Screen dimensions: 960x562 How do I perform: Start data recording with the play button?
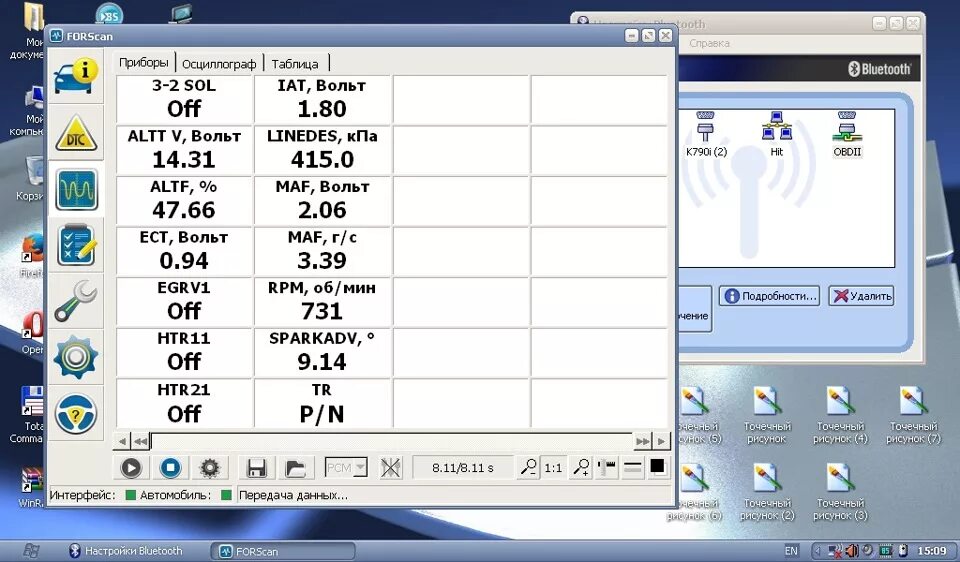pos(131,468)
